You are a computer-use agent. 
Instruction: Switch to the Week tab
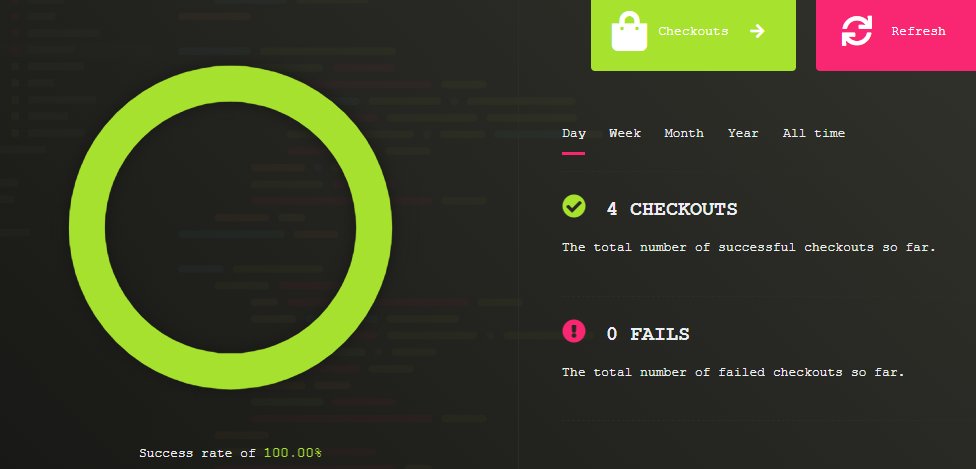tap(625, 133)
